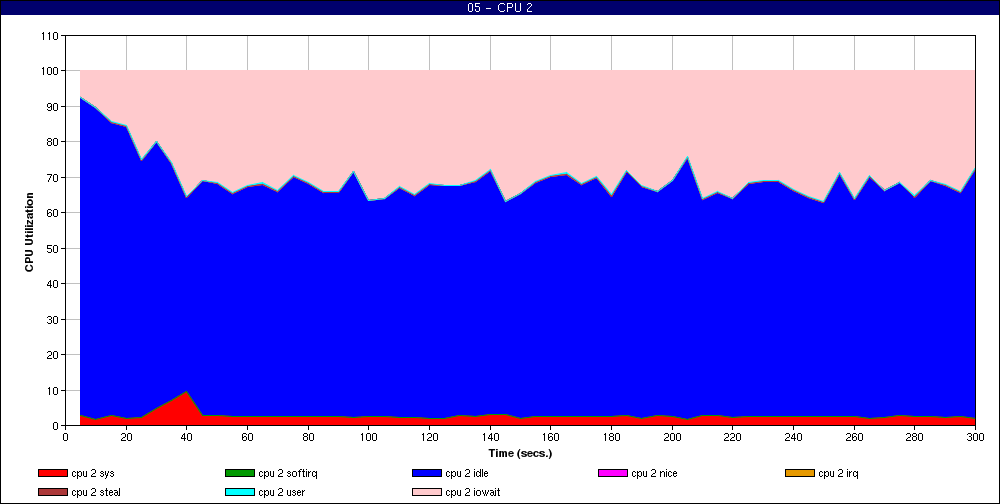The width and height of the screenshot is (1000, 504).
Task: Select the 'cpu 2 steal' legend label
Action: [96, 492]
